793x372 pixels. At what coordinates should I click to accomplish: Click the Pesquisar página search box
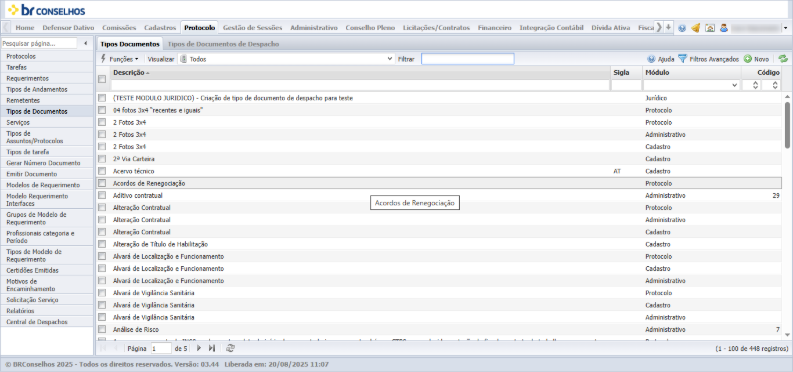39,43
